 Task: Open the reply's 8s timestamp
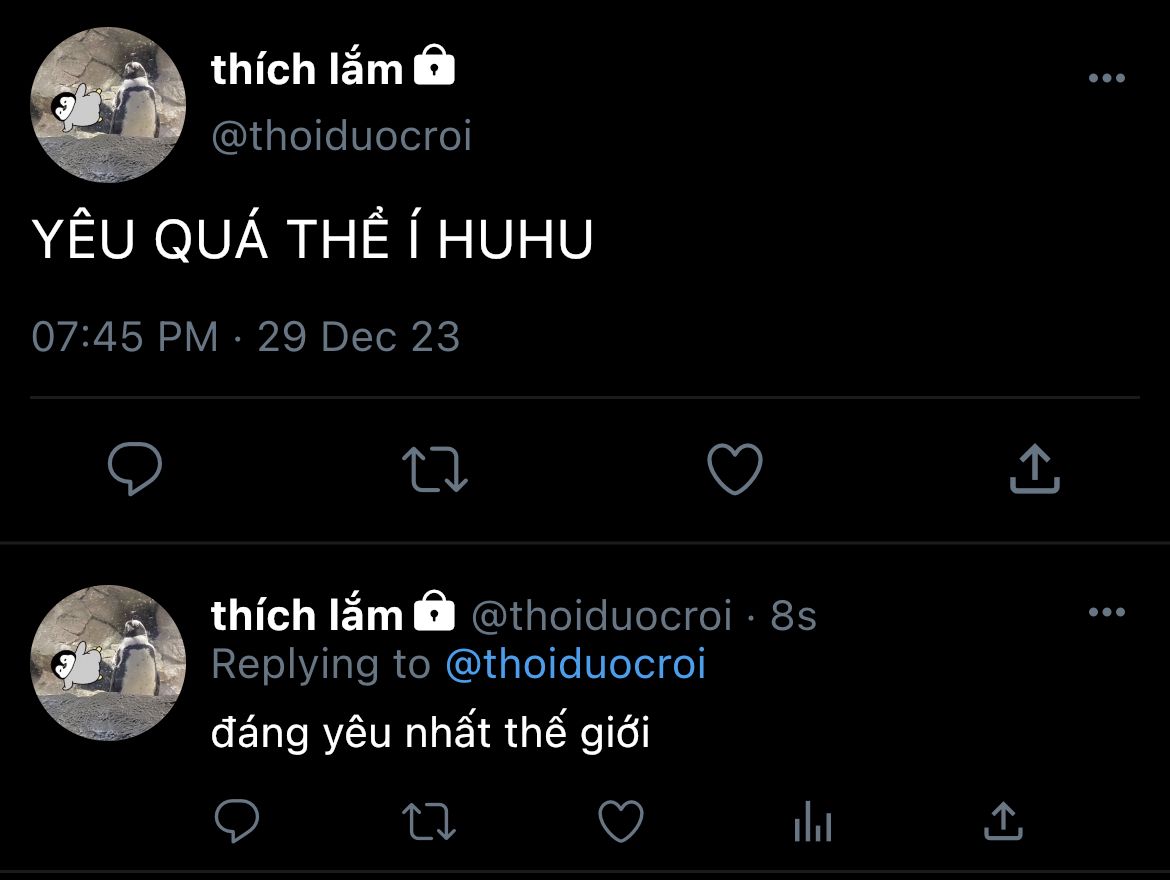[793, 616]
